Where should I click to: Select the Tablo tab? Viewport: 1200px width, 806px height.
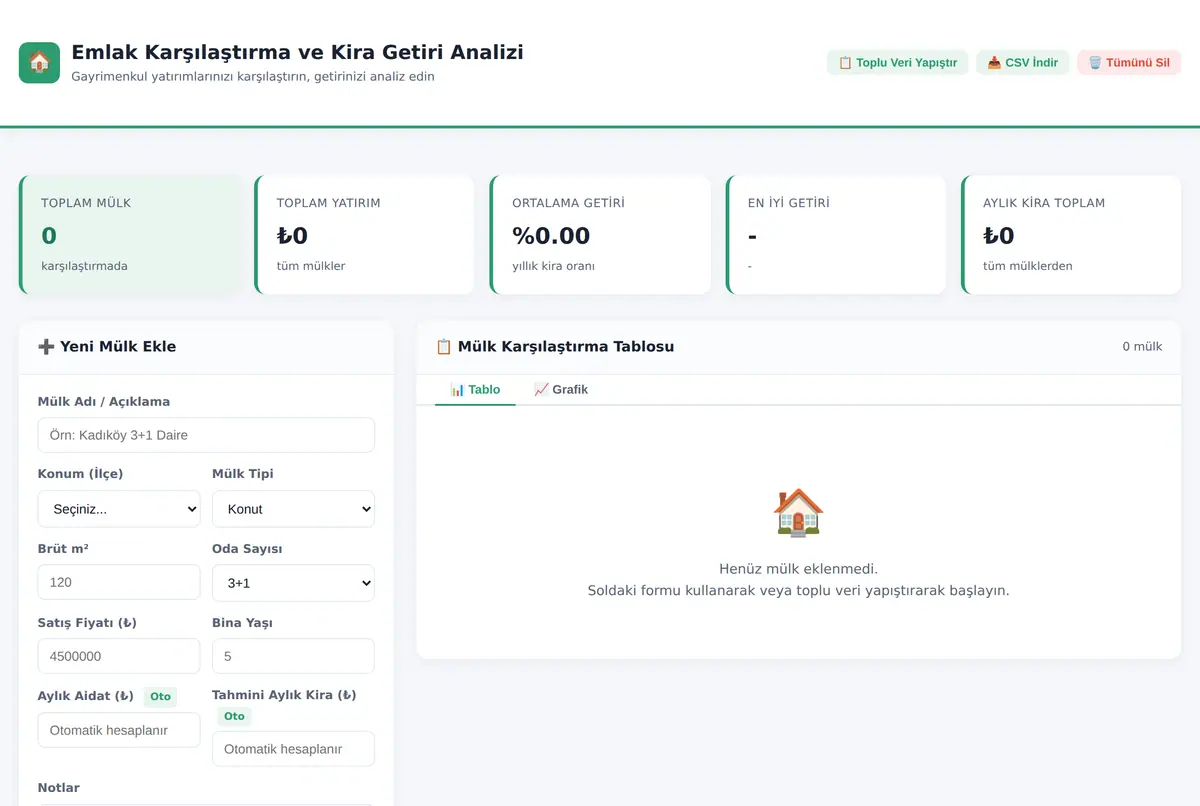(x=475, y=390)
